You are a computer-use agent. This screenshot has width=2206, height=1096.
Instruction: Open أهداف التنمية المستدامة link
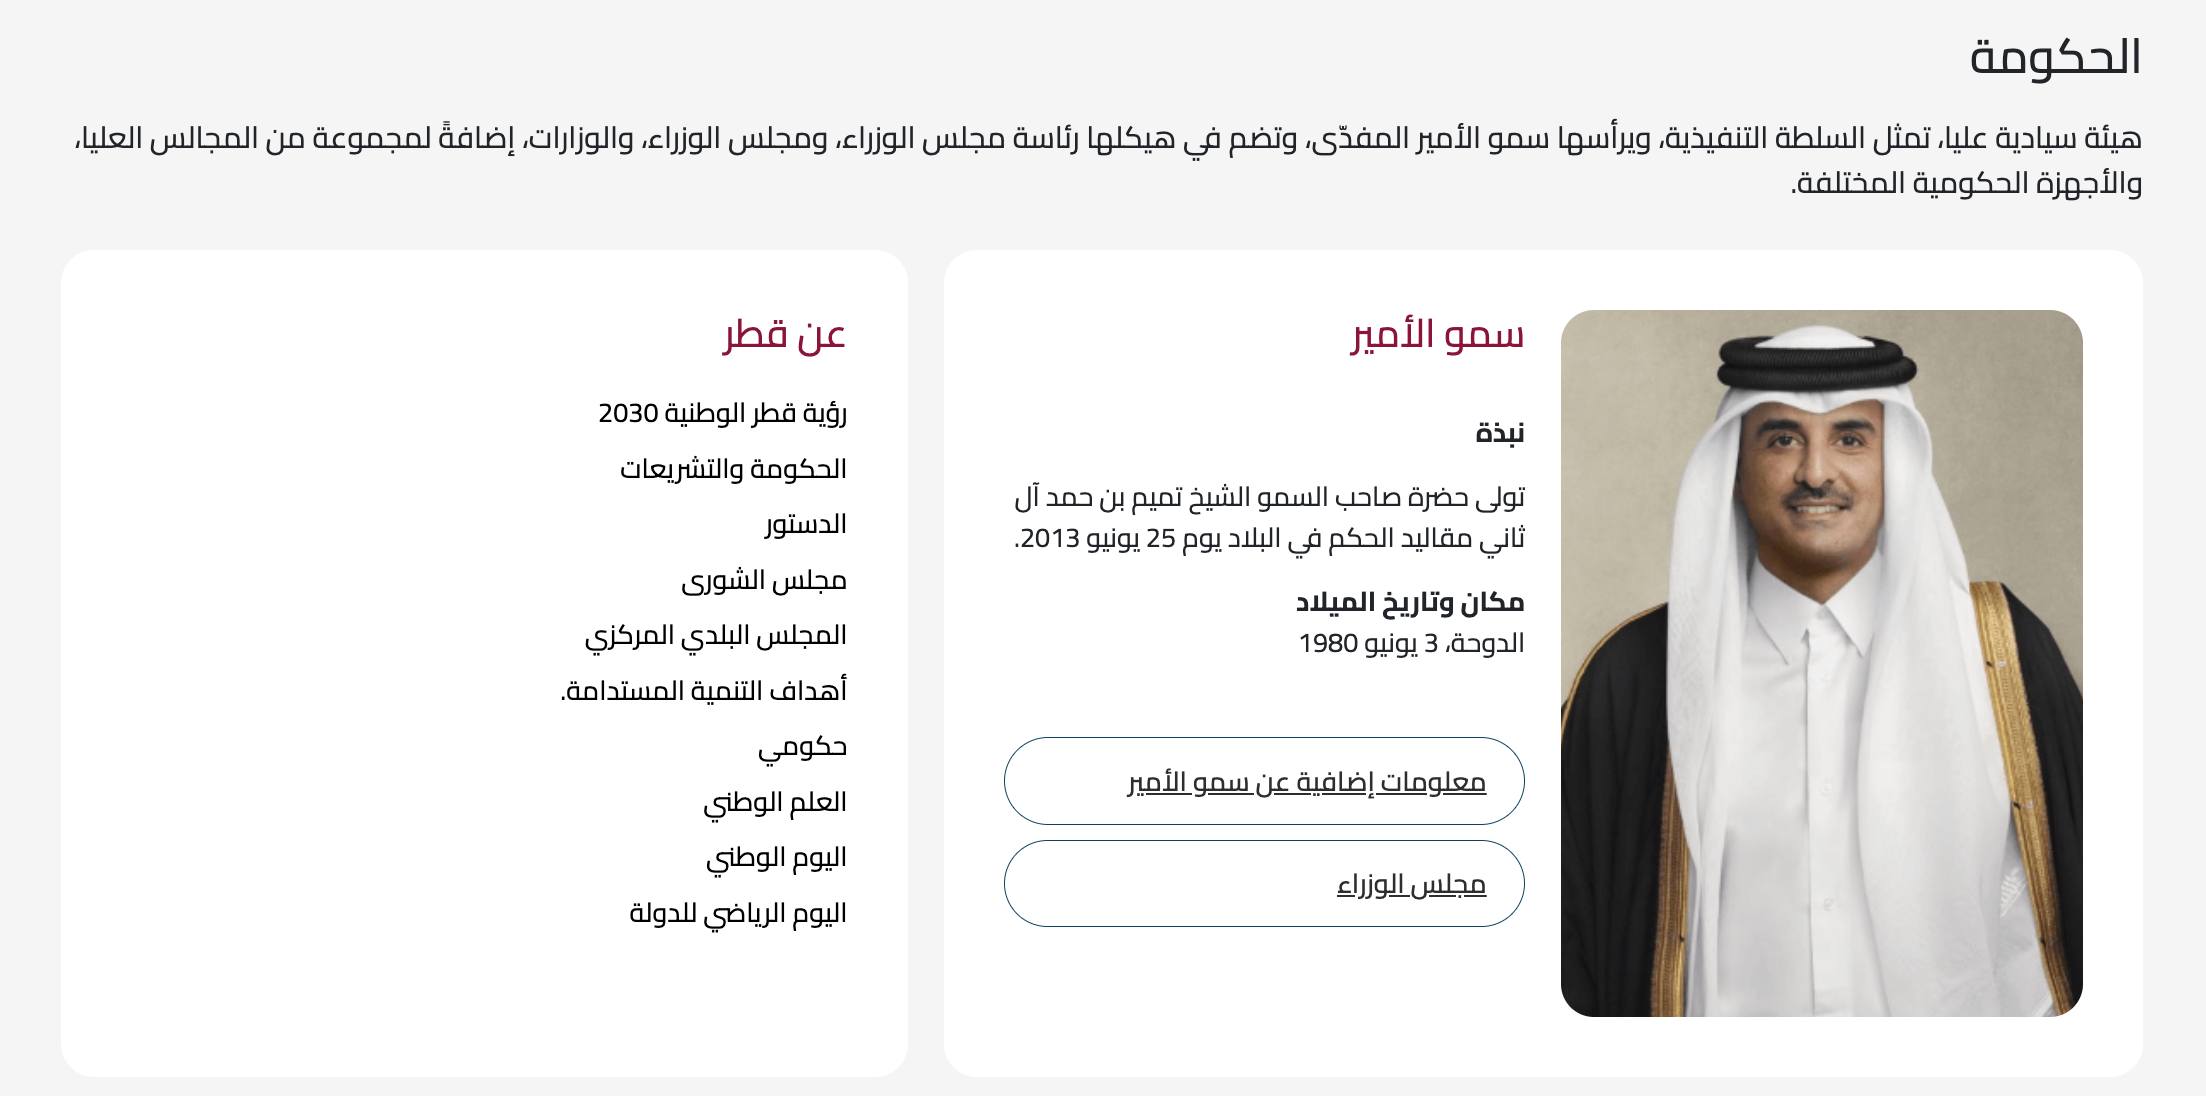pos(704,691)
